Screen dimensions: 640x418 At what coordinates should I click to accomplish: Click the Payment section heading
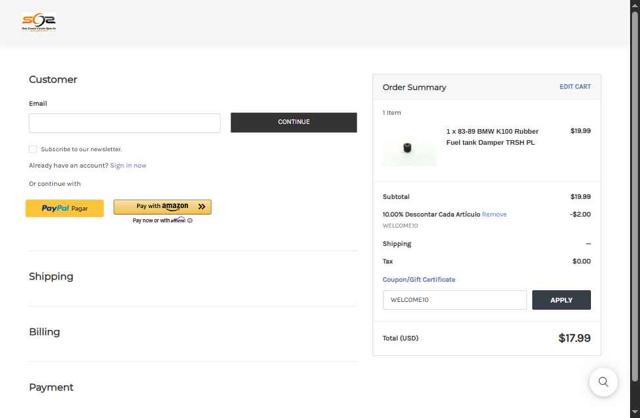click(x=51, y=387)
